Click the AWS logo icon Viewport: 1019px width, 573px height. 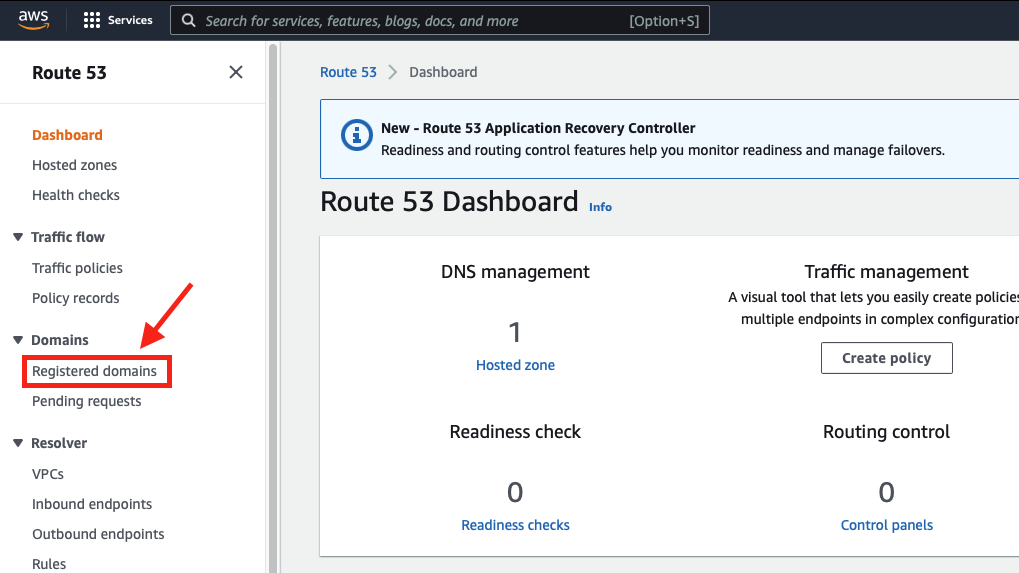click(33, 20)
